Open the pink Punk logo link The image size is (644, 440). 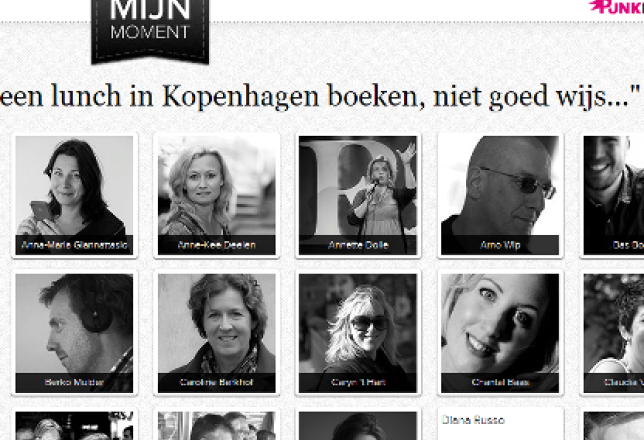tap(616, 7)
